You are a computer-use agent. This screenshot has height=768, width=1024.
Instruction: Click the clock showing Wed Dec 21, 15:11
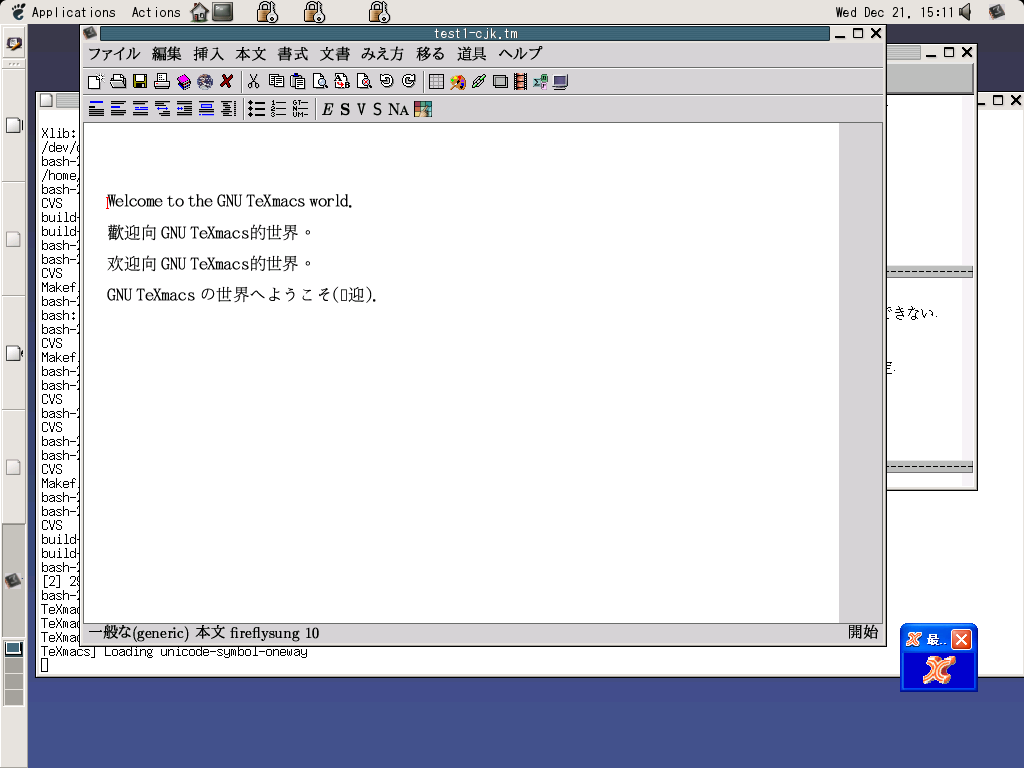894,12
